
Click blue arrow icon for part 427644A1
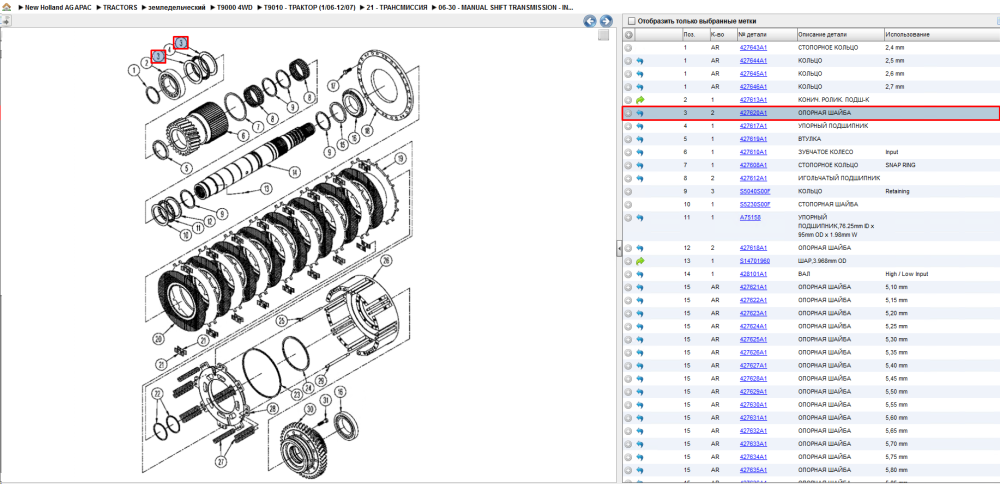(640, 61)
